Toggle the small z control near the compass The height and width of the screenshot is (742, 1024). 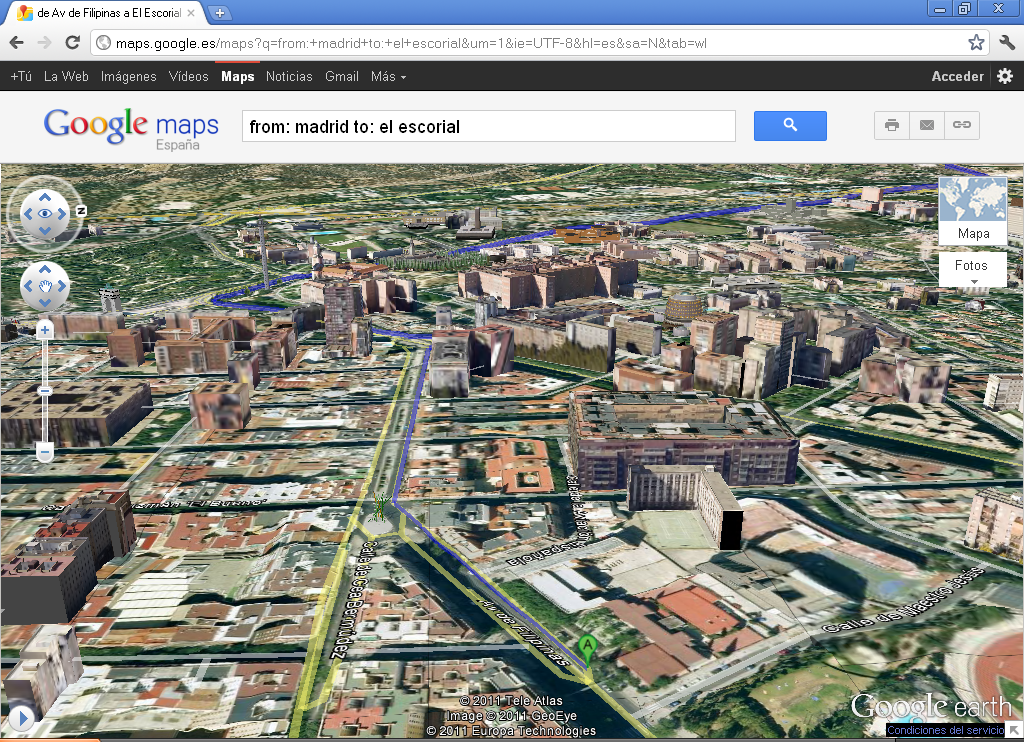click(x=81, y=210)
